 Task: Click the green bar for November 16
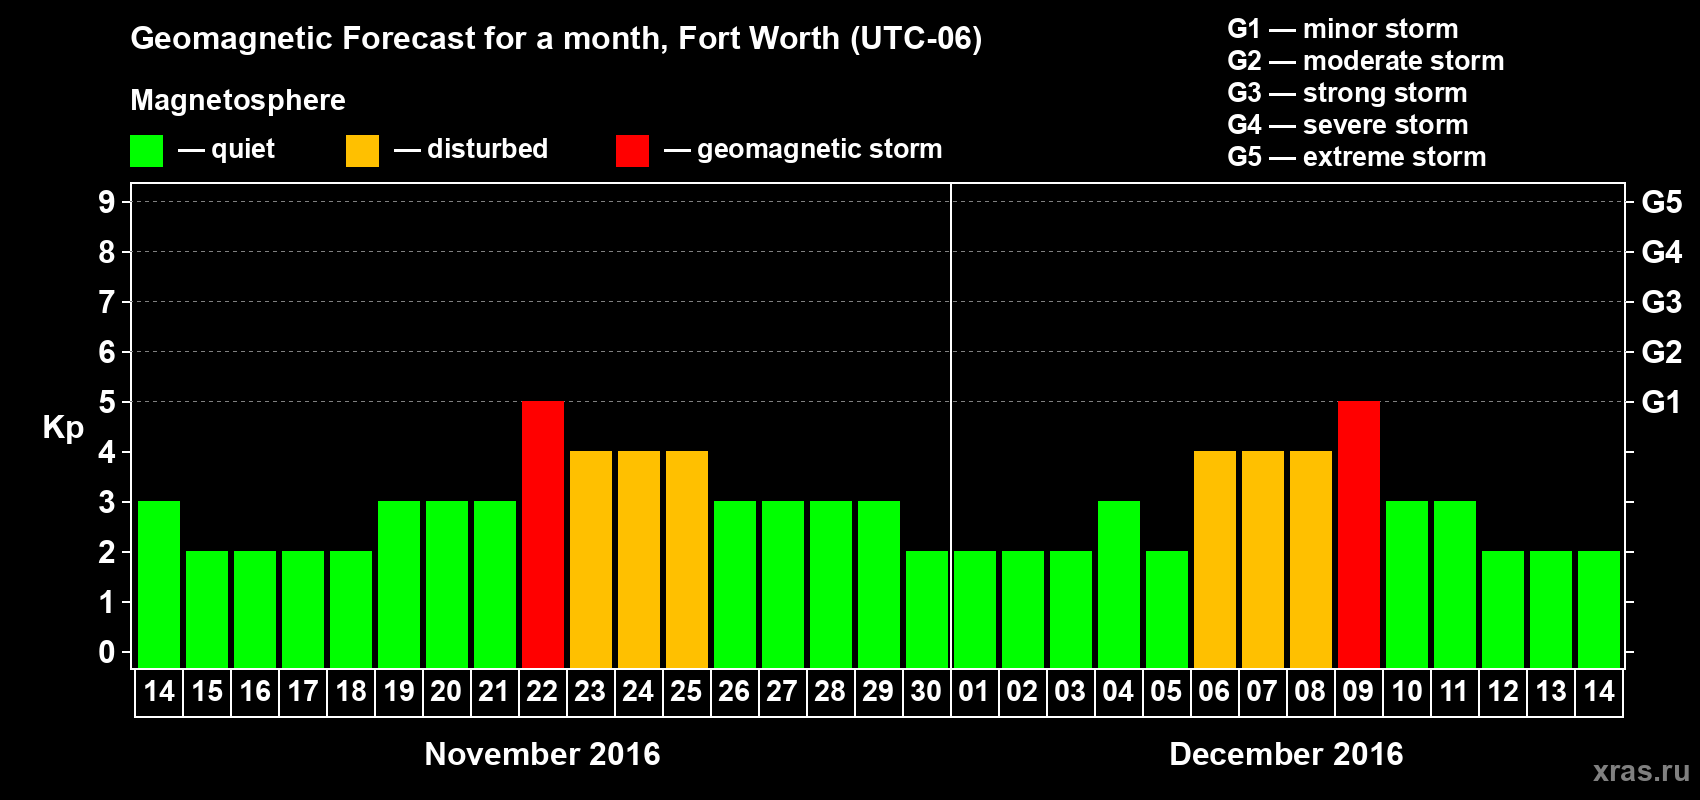255,609
